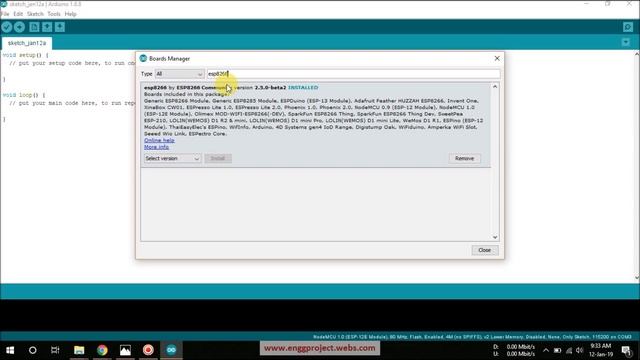Screen dimensions: 640x360
Task: Expand the Select version dropdown
Action: 172,158
